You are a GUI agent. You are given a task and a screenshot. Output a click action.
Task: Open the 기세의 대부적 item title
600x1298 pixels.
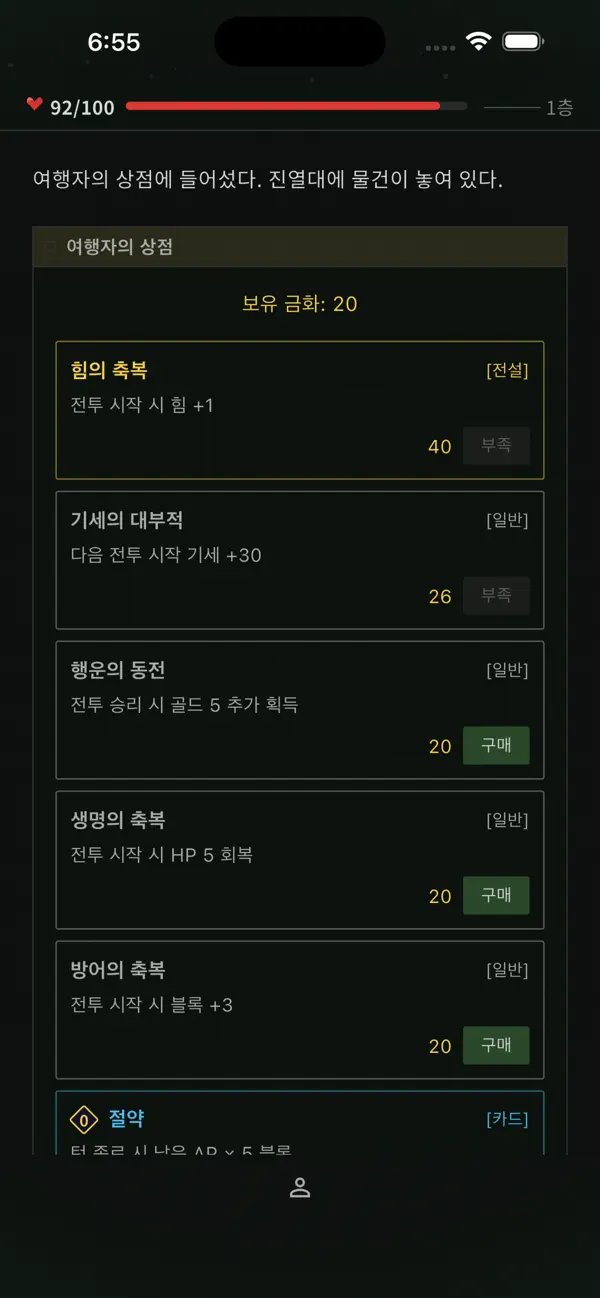[x=127, y=520]
